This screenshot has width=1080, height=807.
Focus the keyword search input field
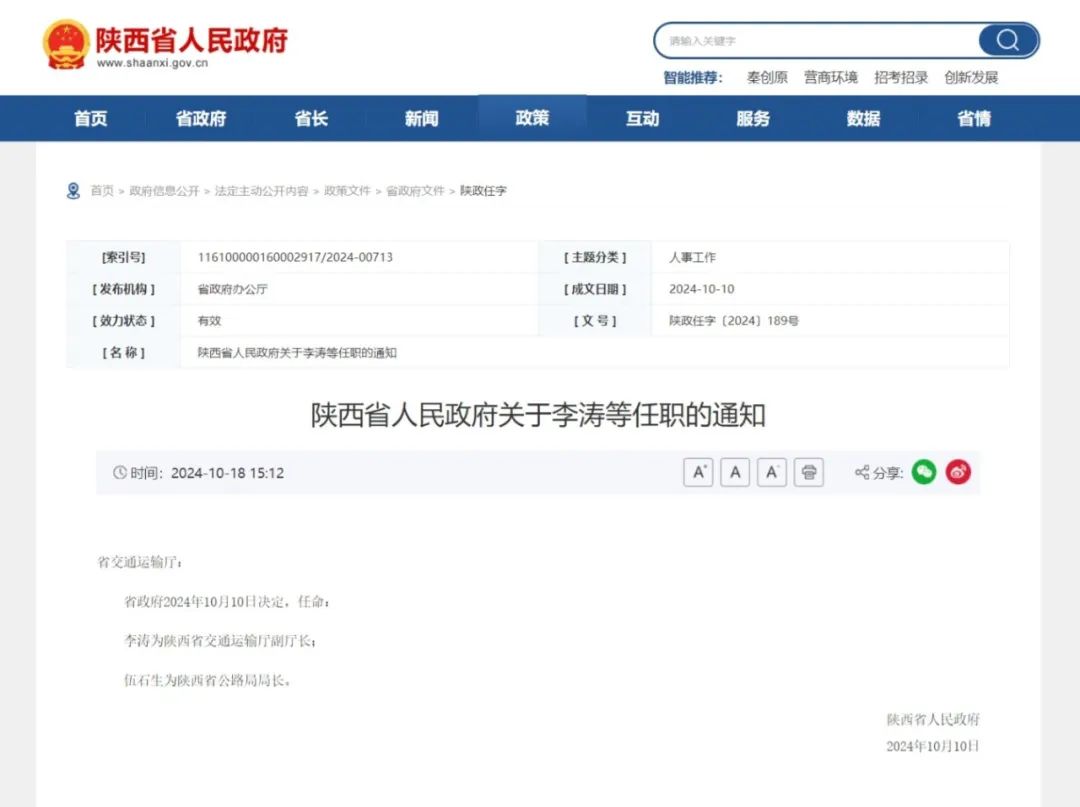pos(815,41)
